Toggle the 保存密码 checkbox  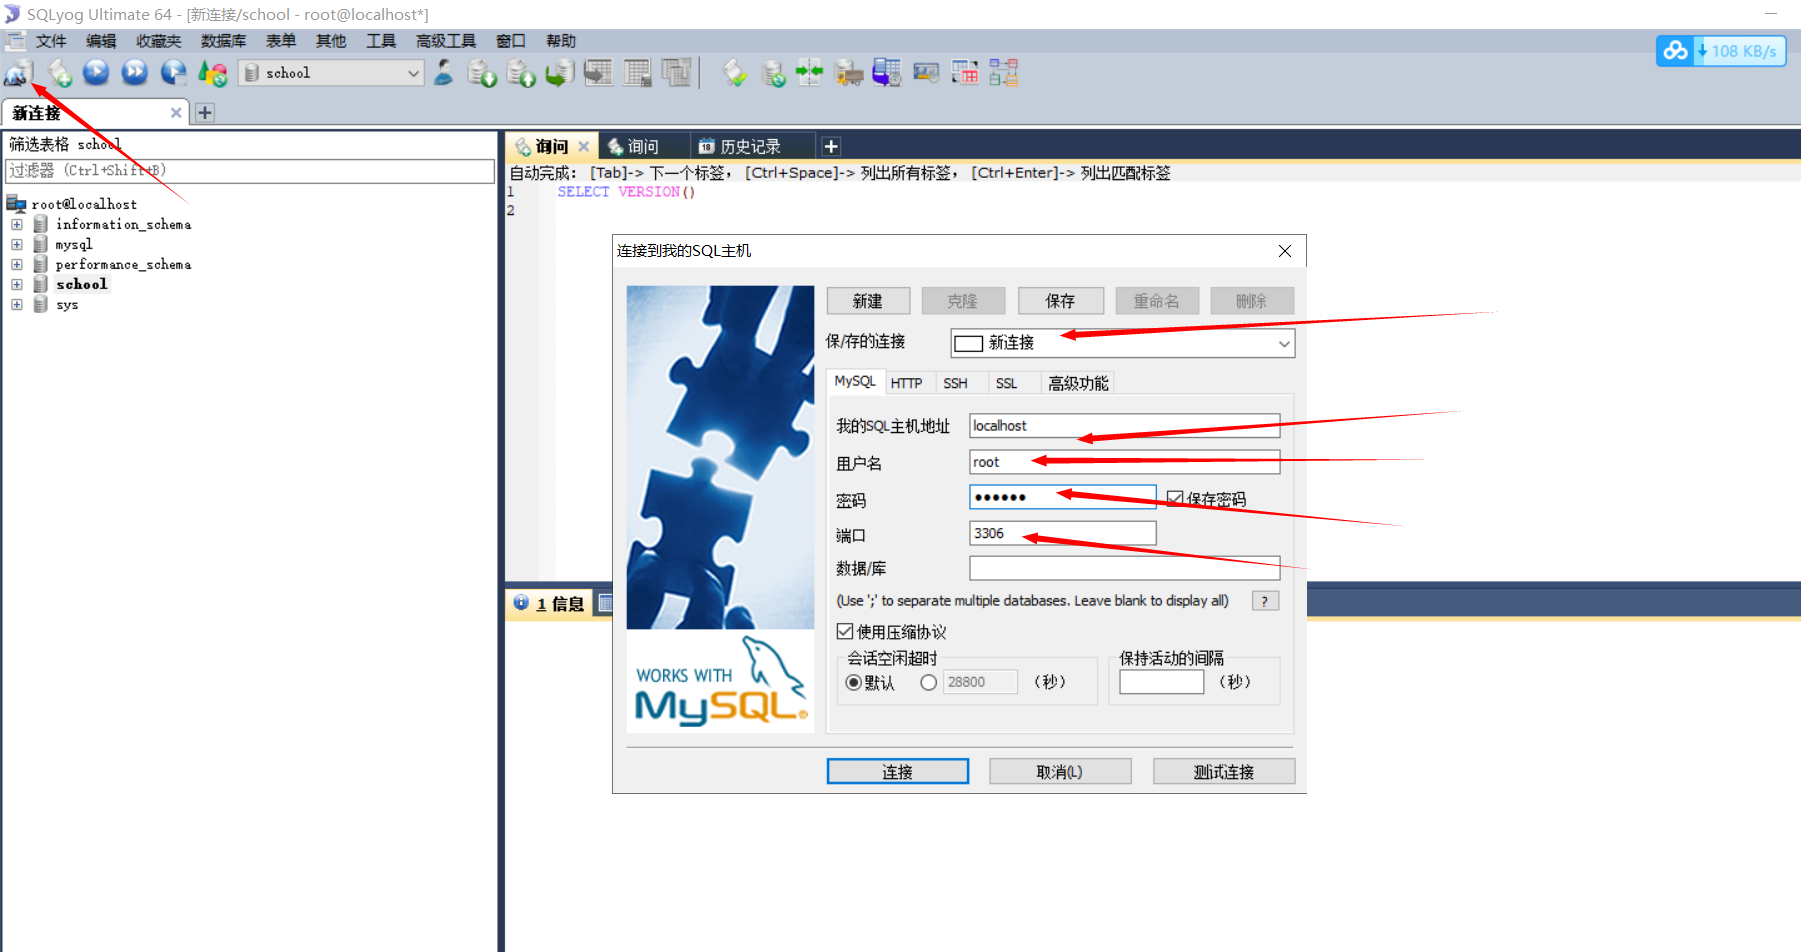1175,499
